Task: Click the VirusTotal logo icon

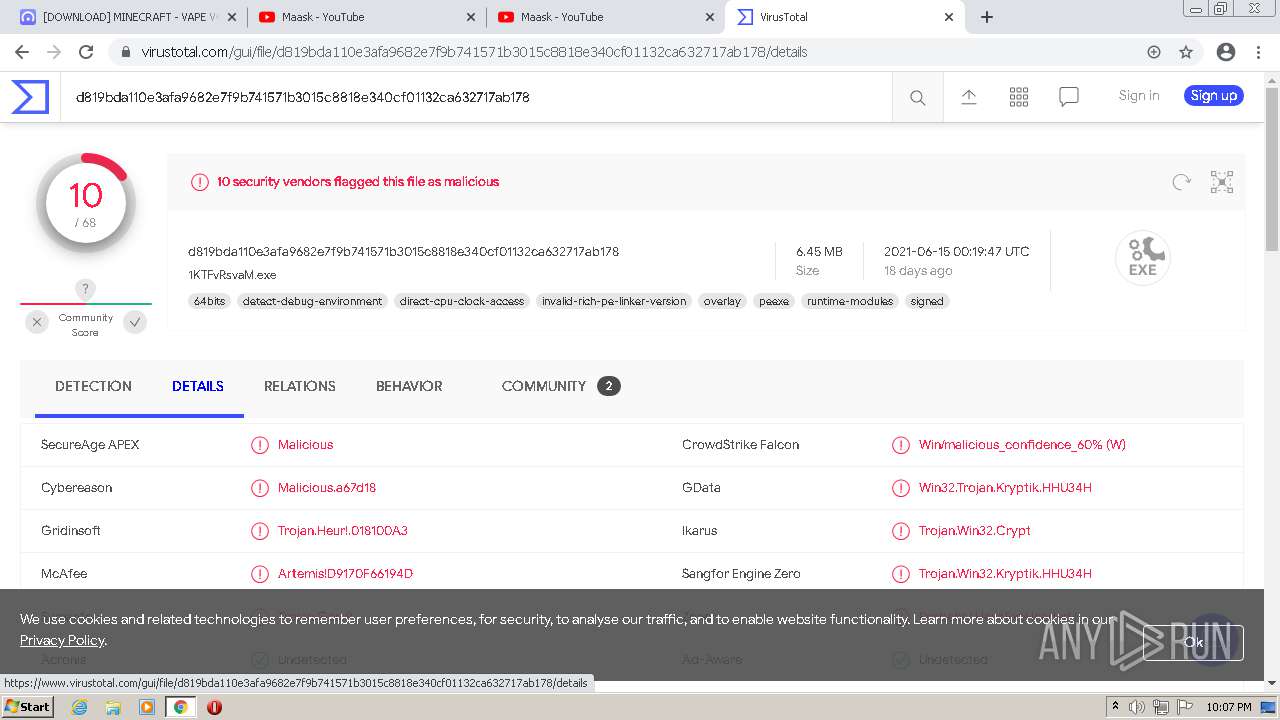Action: click(x=30, y=97)
